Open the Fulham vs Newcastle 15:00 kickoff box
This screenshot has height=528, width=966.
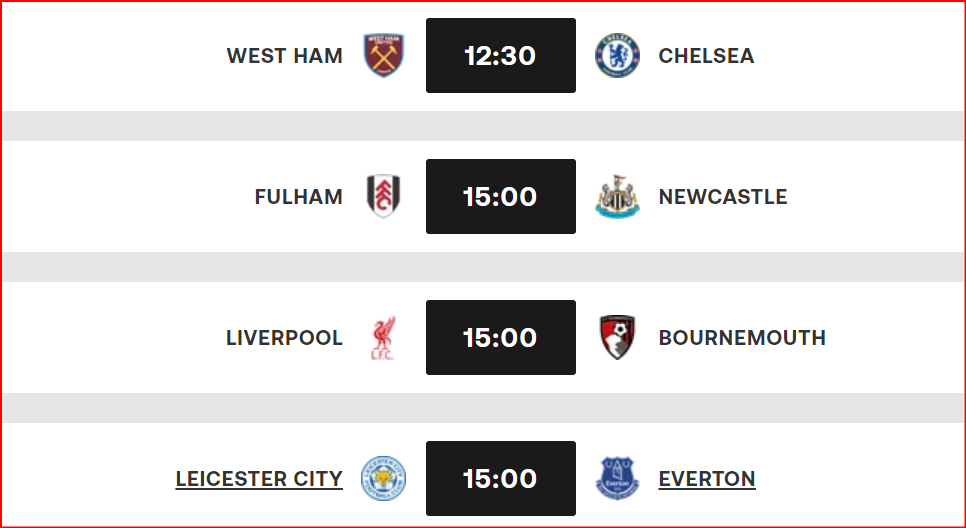coord(500,197)
